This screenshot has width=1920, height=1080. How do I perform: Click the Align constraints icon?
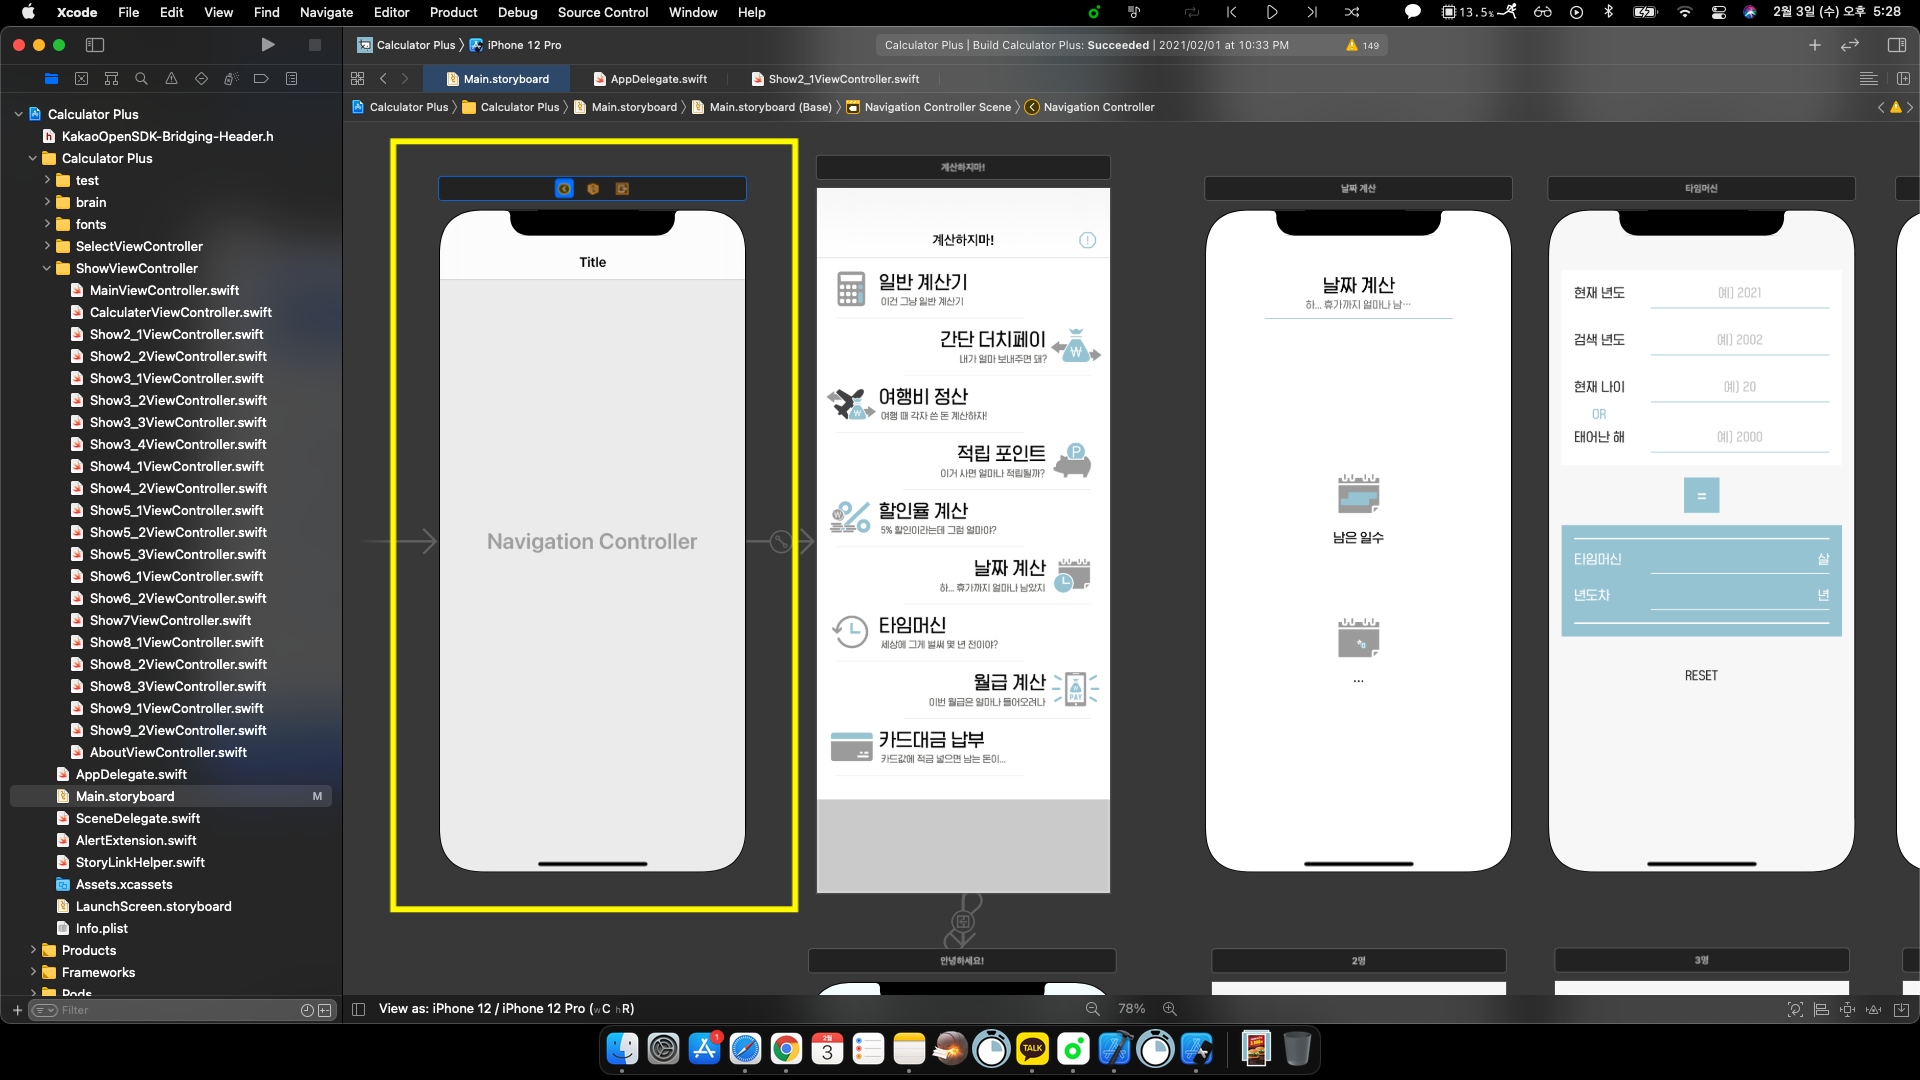click(x=1821, y=1010)
